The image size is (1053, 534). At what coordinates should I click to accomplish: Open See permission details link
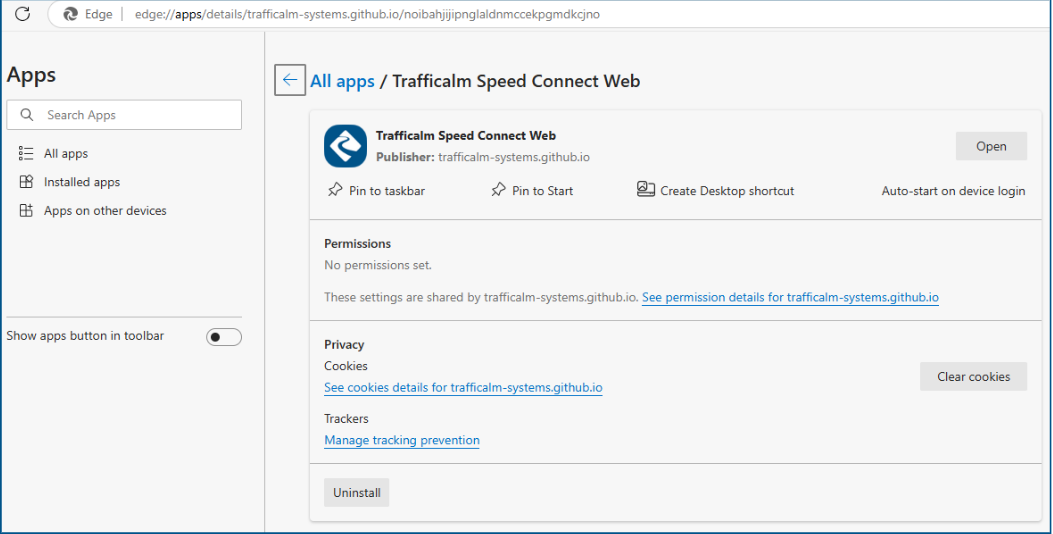tap(790, 297)
